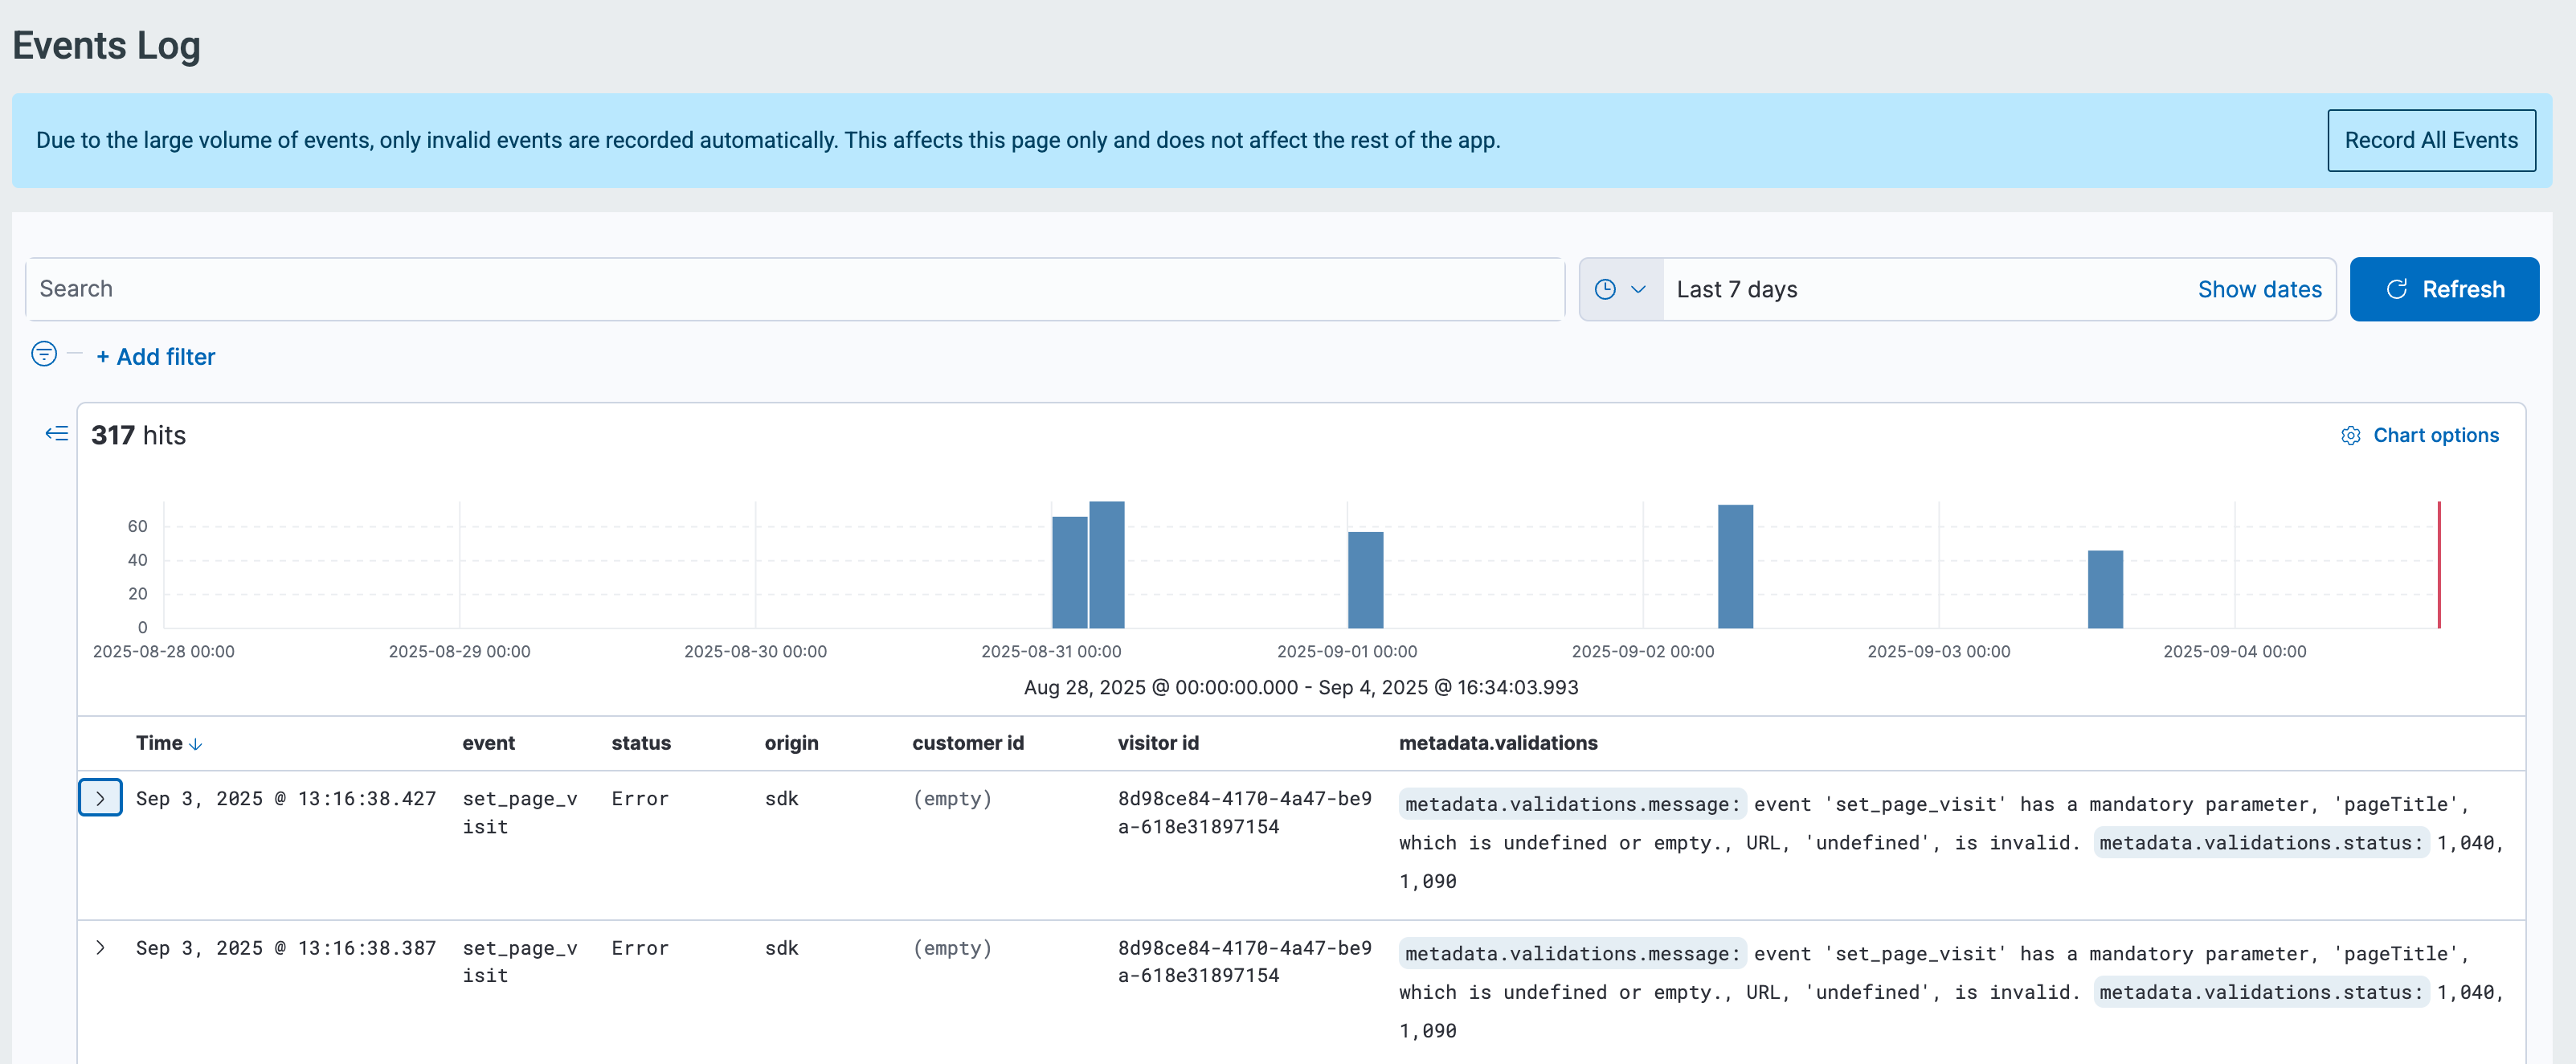
Task: Click the visitor id column header
Action: click(x=1158, y=743)
